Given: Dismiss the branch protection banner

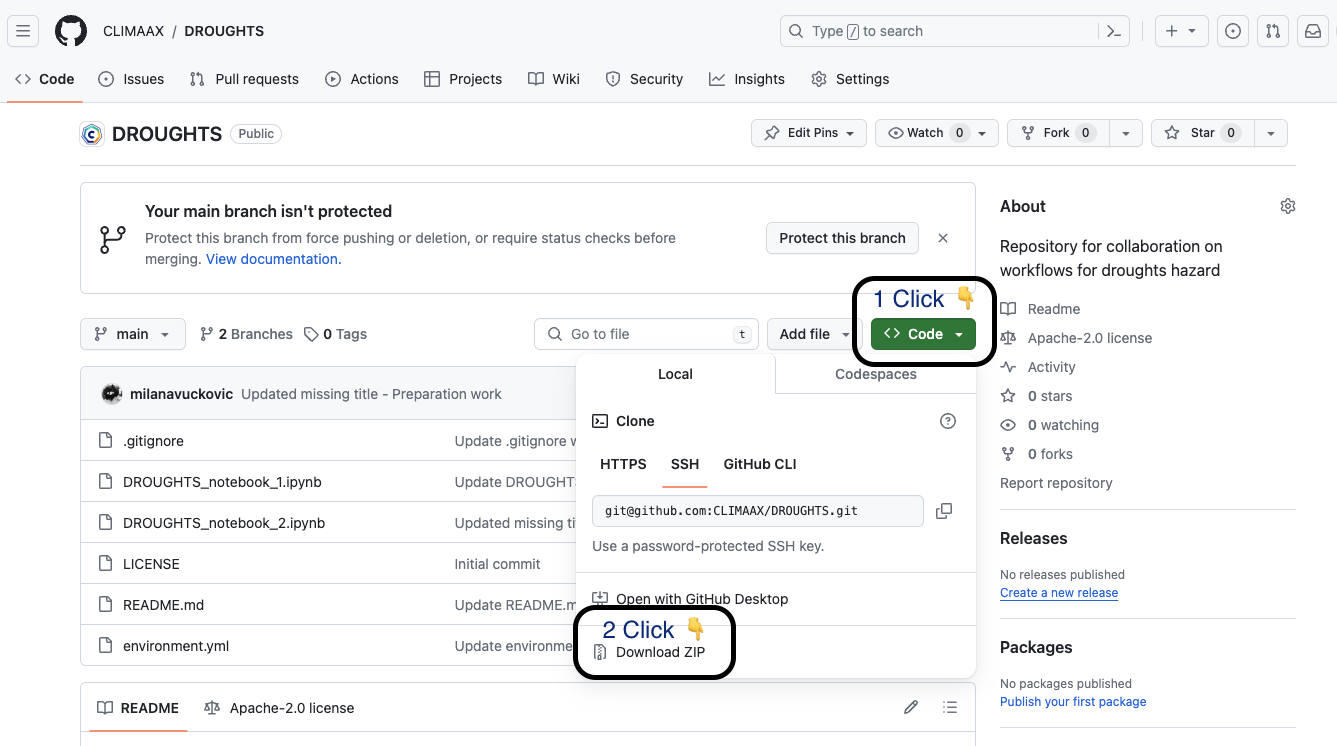Looking at the screenshot, I should pos(943,238).
